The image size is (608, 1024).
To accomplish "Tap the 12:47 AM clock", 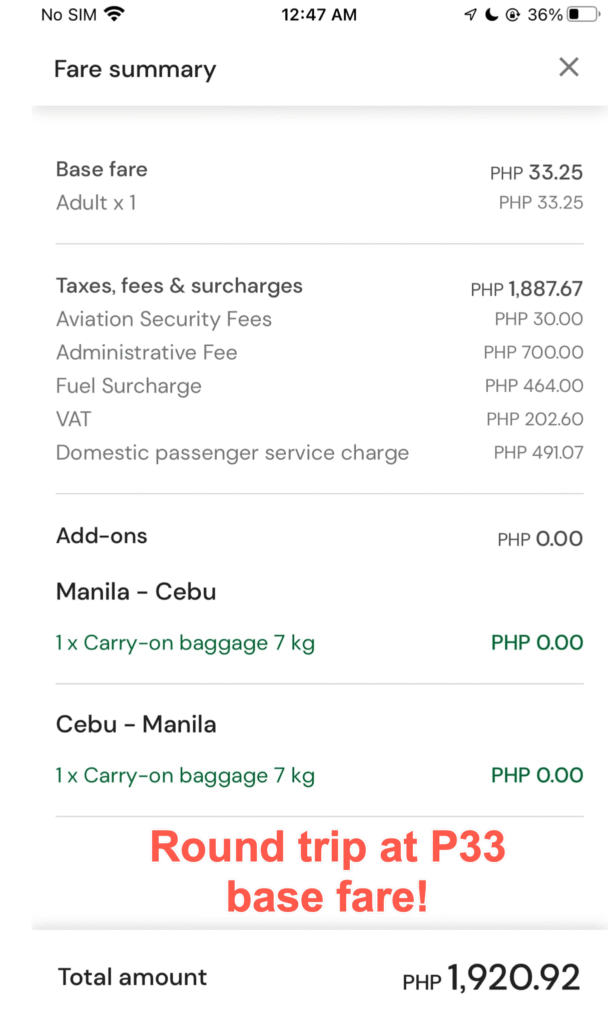I will coord(319,14).
